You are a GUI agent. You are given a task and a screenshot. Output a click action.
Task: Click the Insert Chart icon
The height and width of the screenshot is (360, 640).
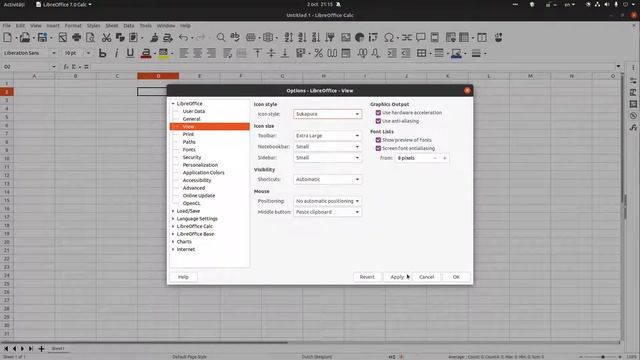pos(360,38)
